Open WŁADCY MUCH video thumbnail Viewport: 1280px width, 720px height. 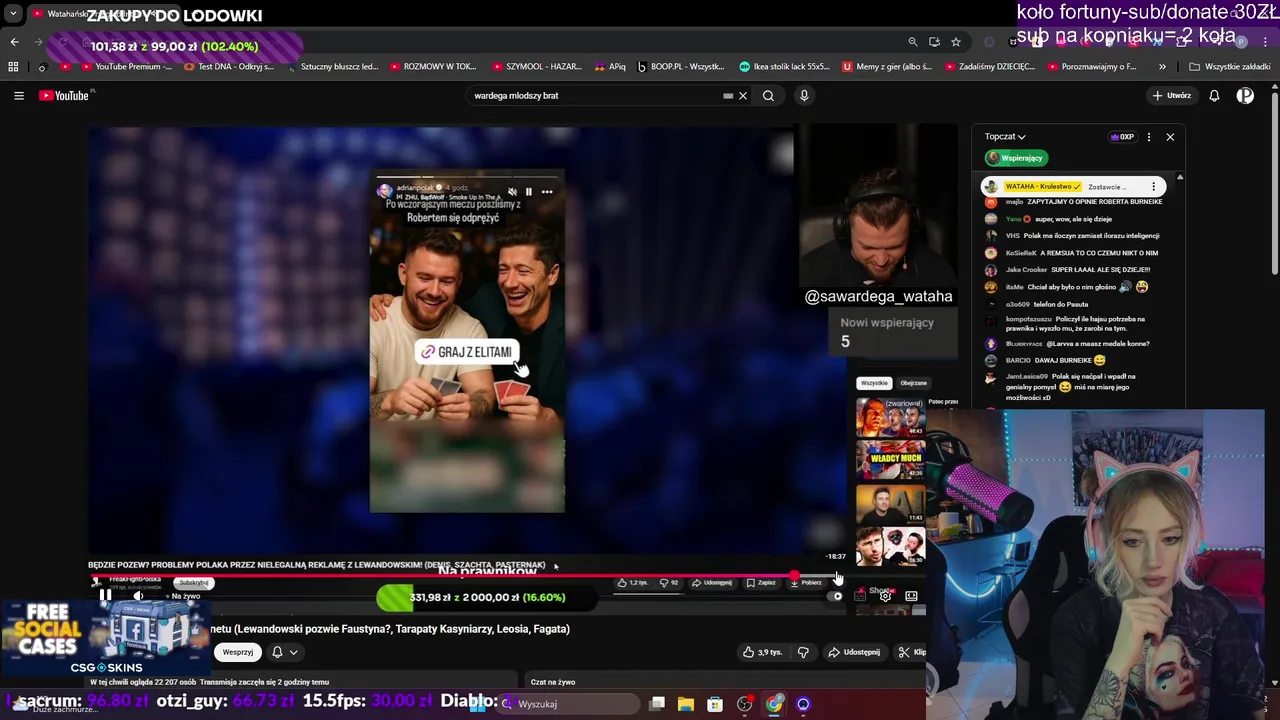tap(890, 460)
